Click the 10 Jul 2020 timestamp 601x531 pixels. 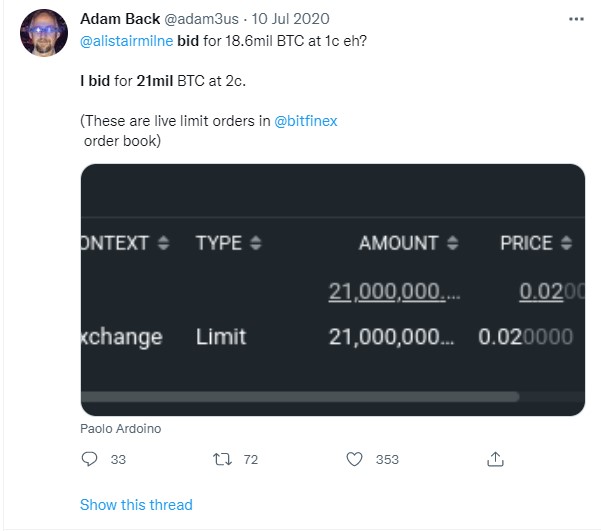(290, 19)
